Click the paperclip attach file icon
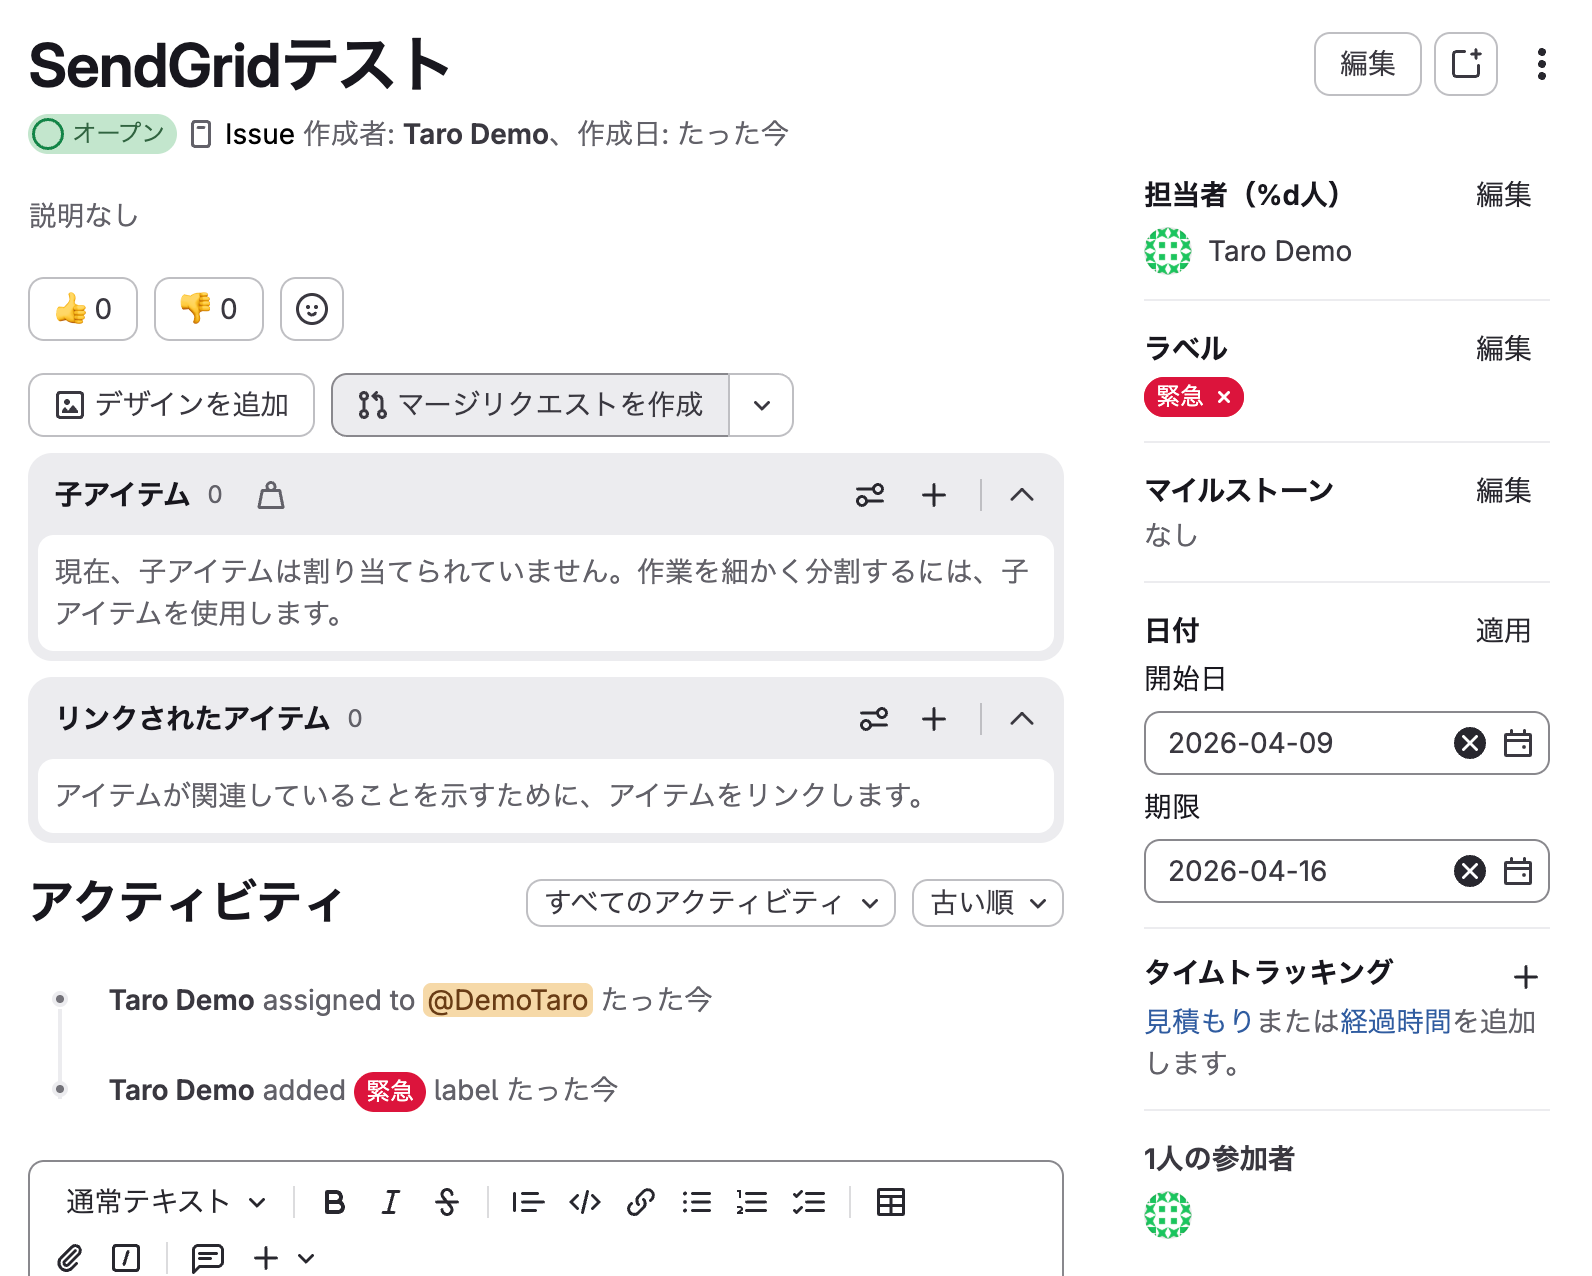 tap(69, 1258)
